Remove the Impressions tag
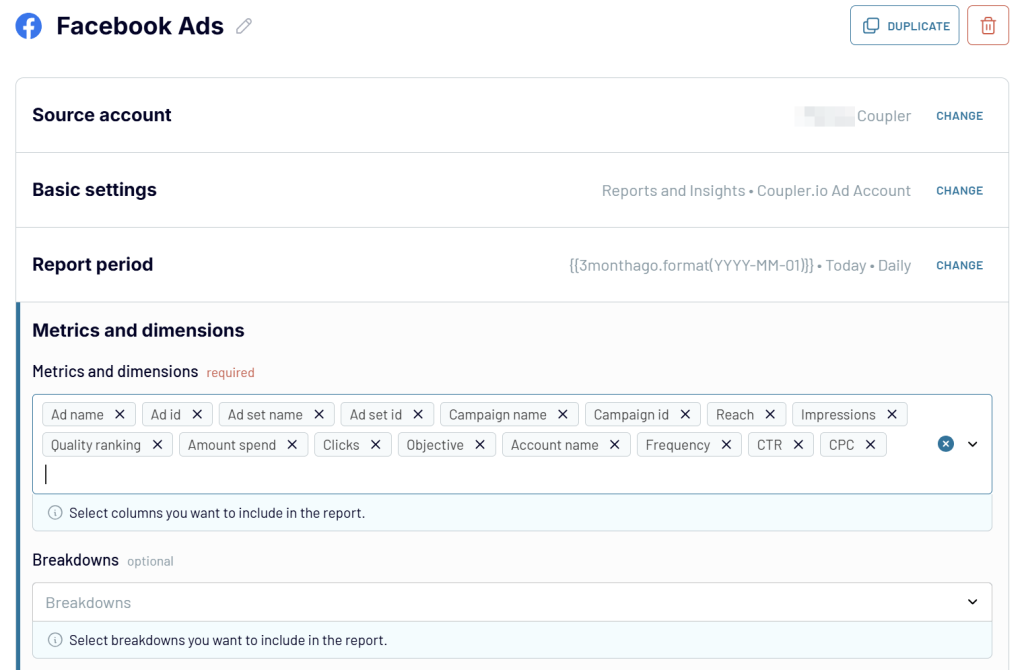Viewport: 1024px width, 670px height. (892, 415)
